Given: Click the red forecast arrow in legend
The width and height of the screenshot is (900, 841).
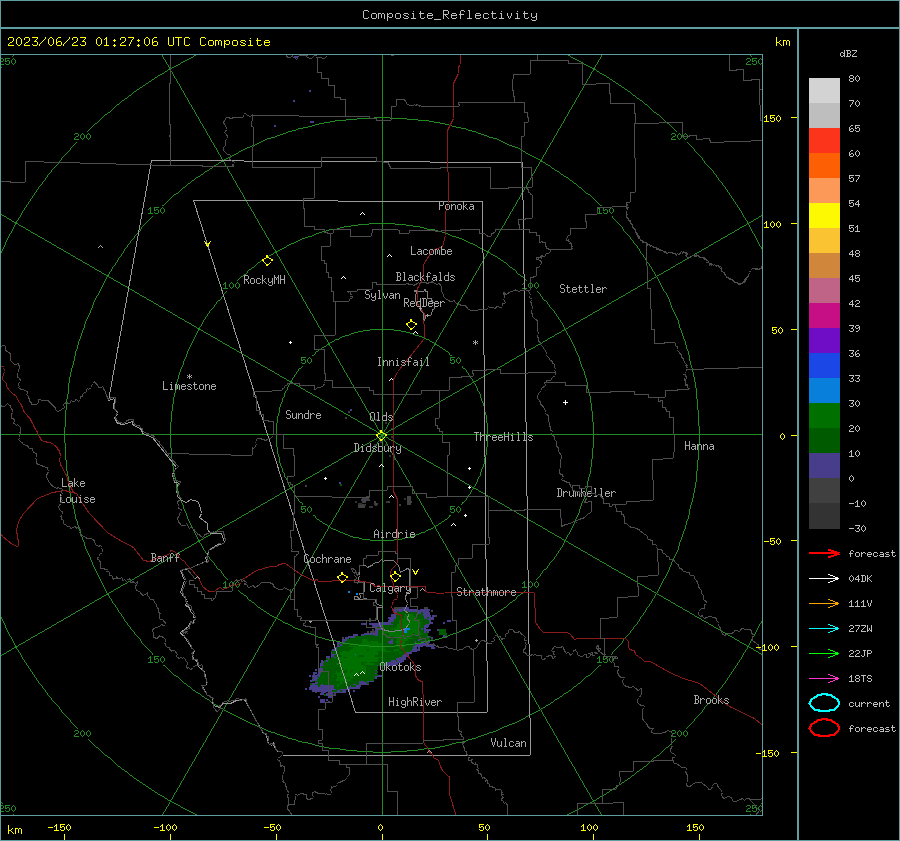Looking at the screenshot, I should (824, 553).
